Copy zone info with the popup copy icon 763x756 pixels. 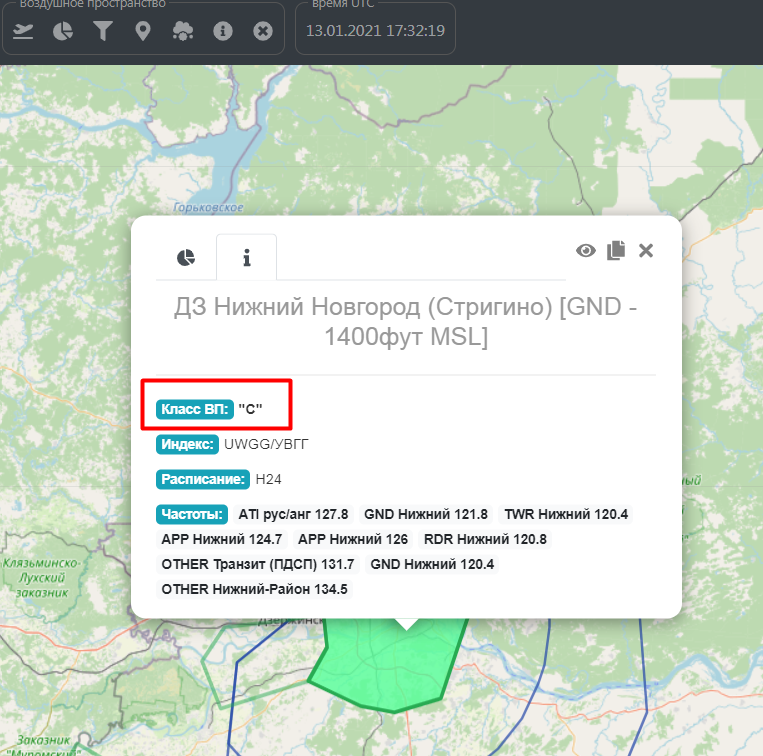click(x=616, y=250)
